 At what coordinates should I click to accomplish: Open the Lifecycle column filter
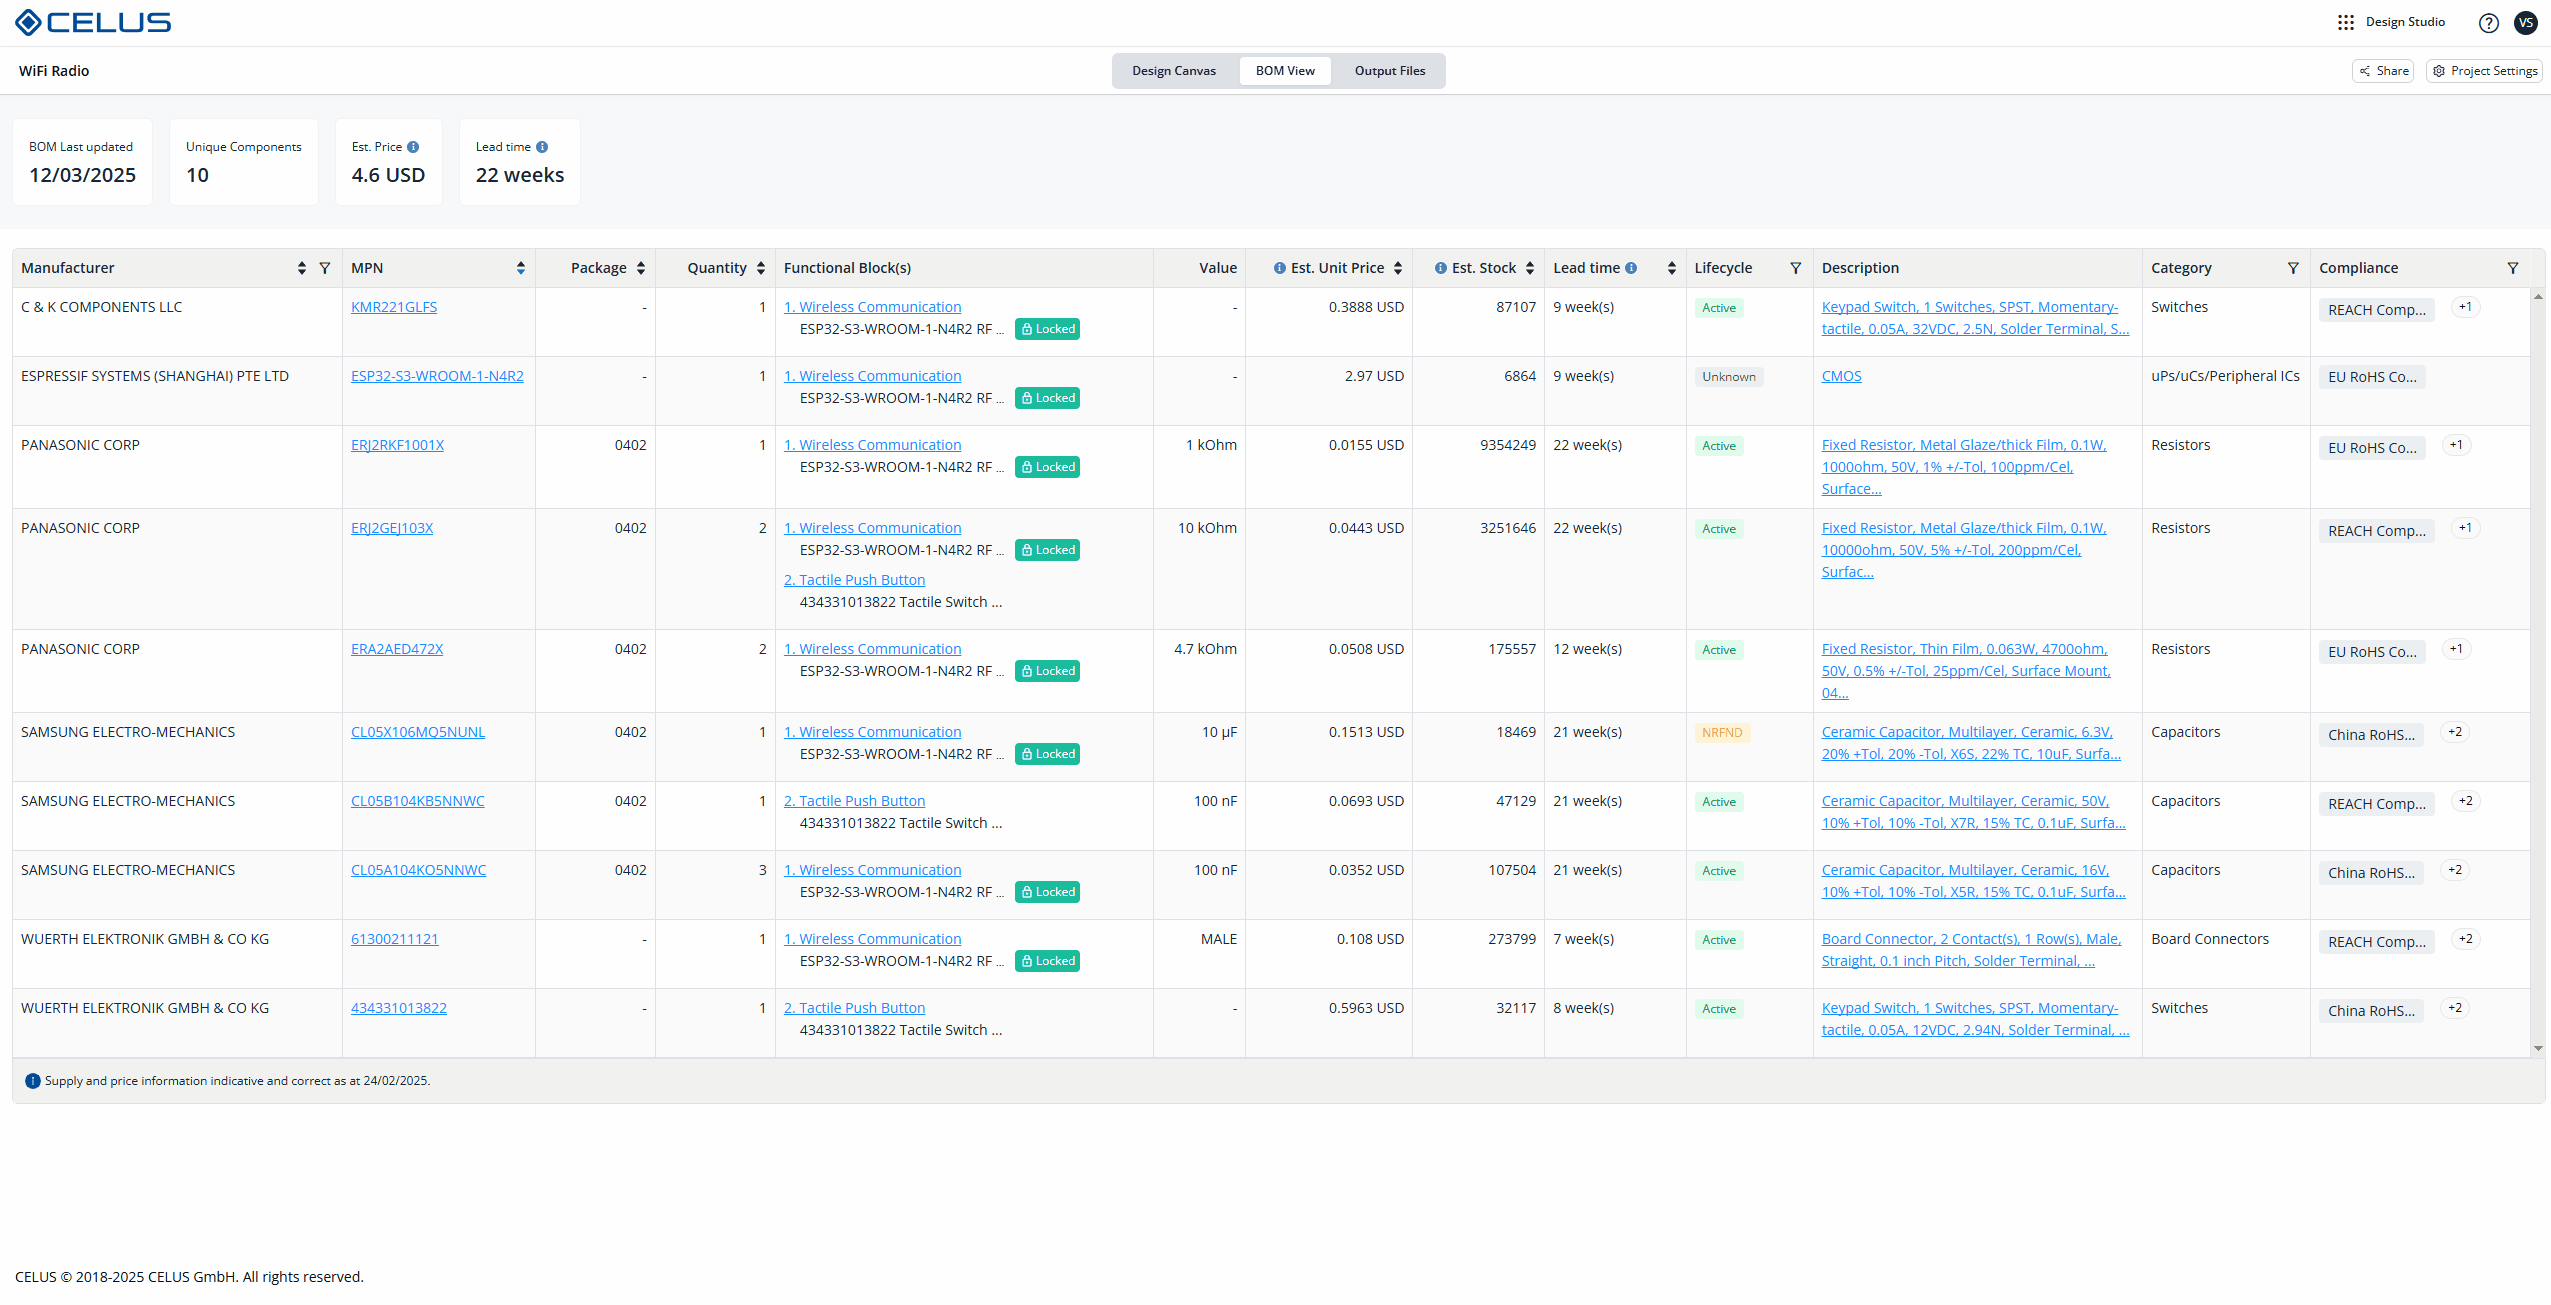1796,268
